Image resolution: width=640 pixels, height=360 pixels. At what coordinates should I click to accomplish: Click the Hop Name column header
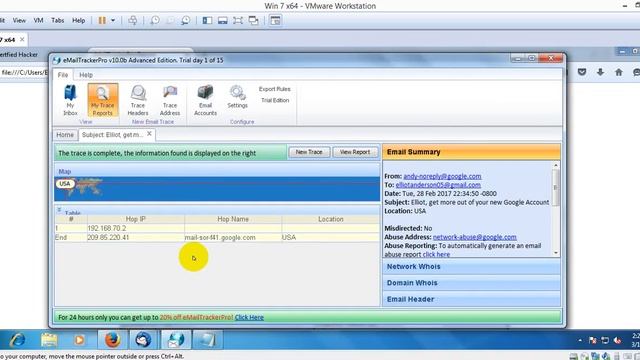click(233, 219)
